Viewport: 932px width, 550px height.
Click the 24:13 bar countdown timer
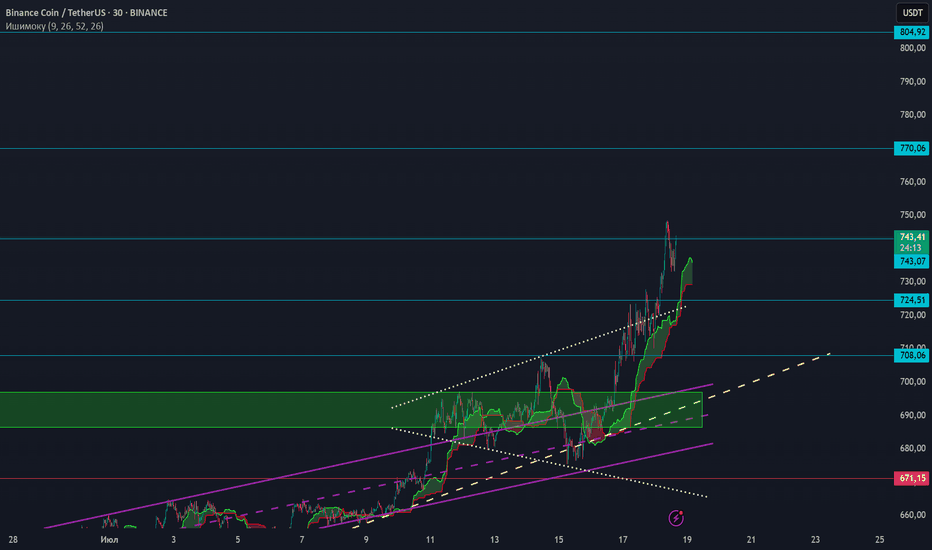[x=912, y=248]
